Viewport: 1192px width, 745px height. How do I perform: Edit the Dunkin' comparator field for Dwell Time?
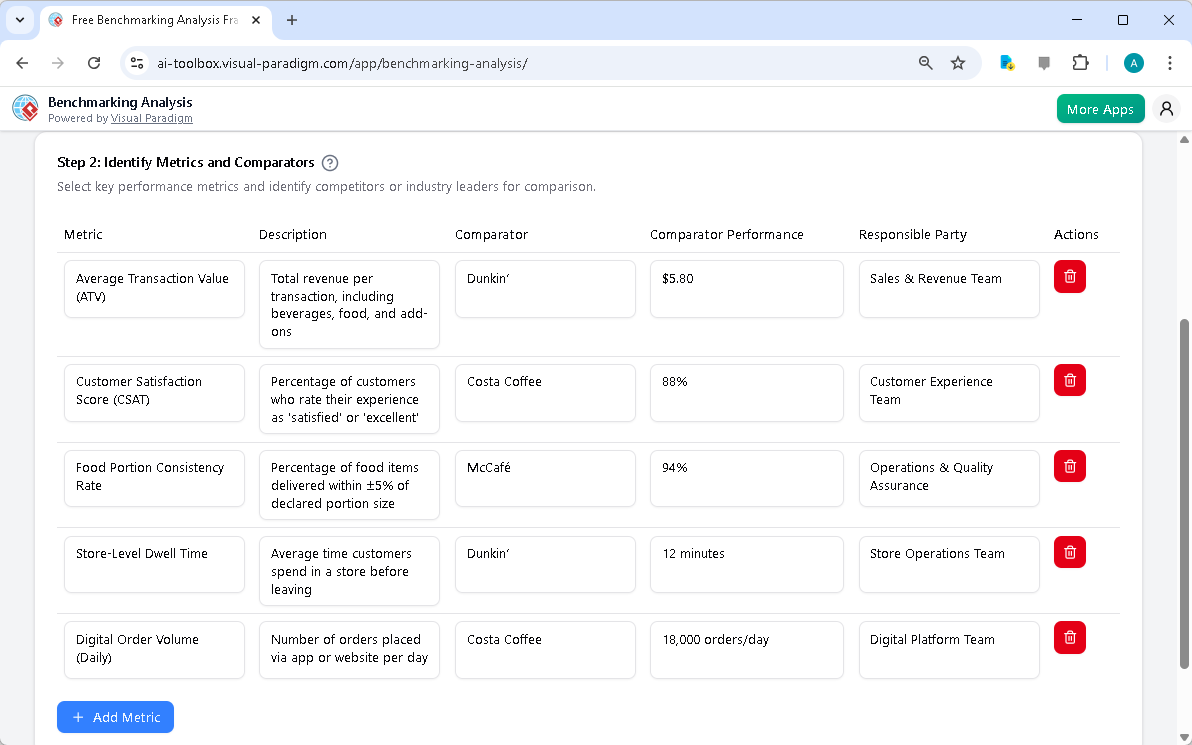545,564
